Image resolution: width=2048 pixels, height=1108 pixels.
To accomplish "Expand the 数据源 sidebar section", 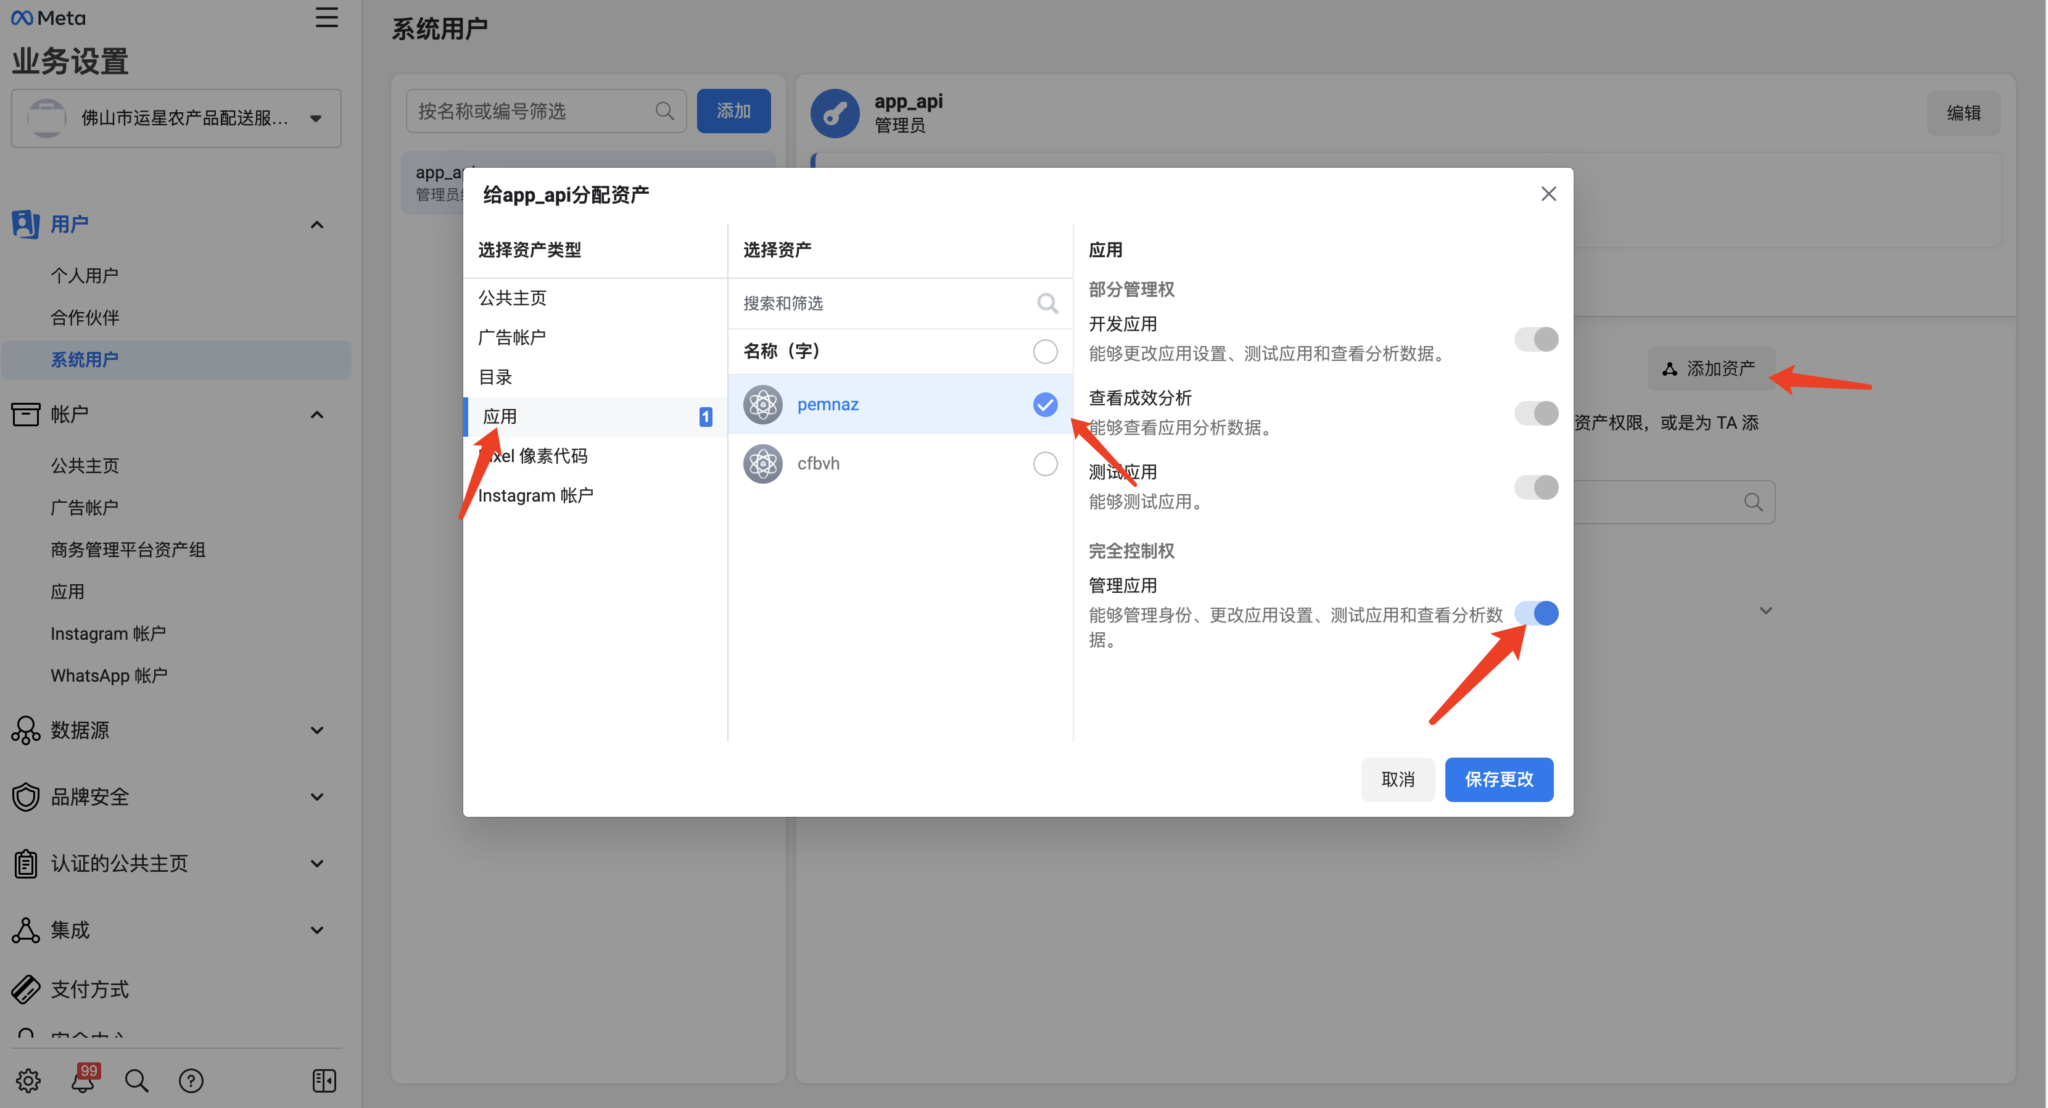I will click(316, 731).
